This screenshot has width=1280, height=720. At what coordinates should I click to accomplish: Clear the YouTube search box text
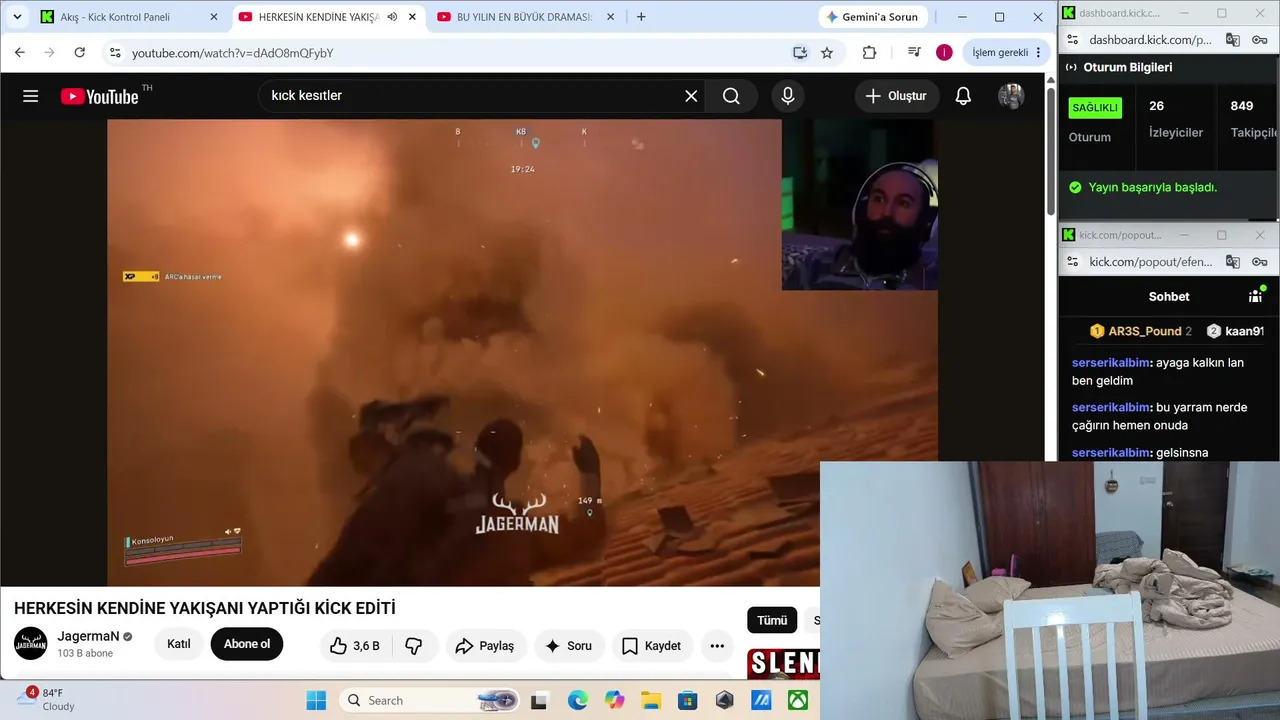[691, 96]
